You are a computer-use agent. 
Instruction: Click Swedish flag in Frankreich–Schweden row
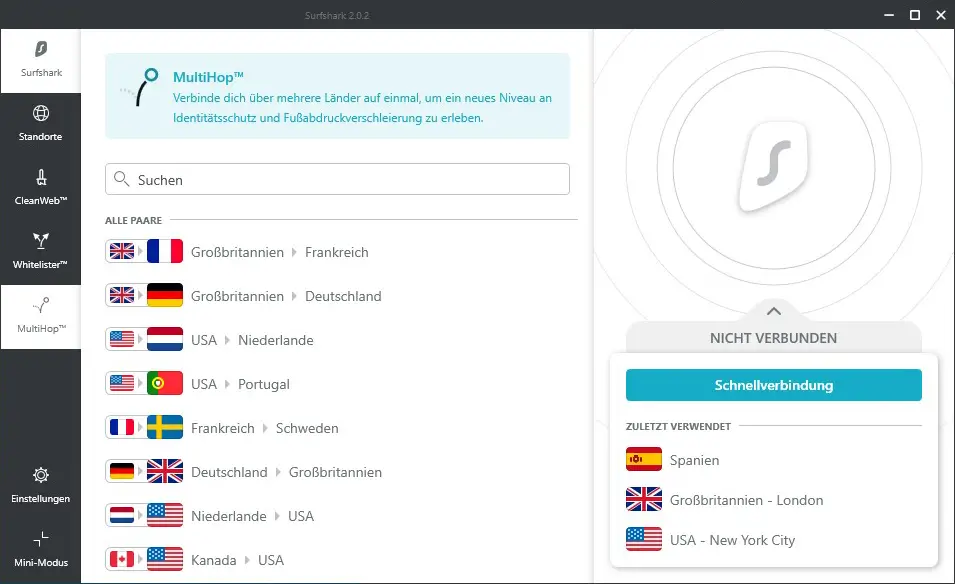tap(165, 427)
